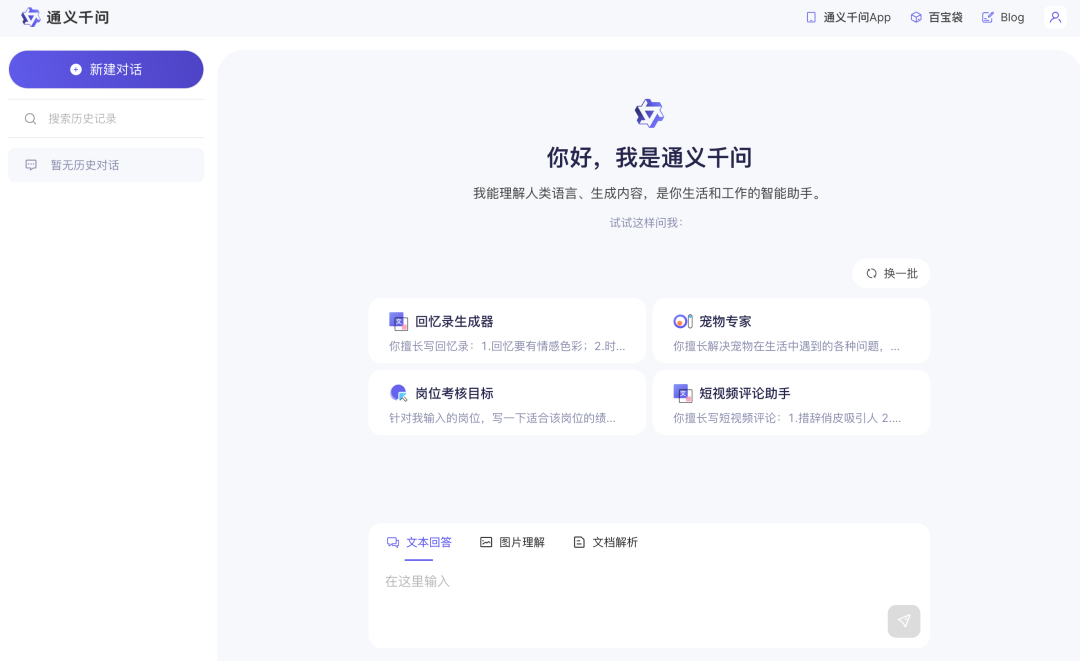Open the user profile avatar icon
Image resolution: width=1080 pixels, height=661 pixels.
point(1055,17)
